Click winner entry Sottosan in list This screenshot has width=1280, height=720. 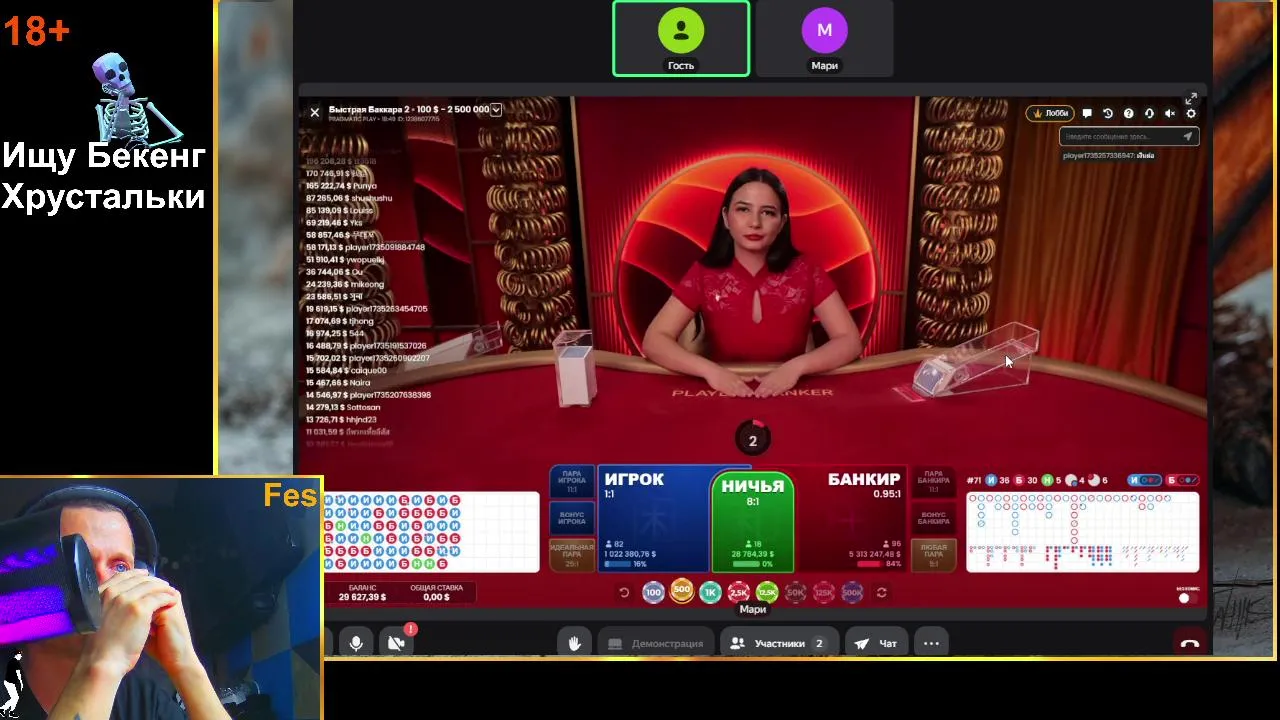click(343, 407)
